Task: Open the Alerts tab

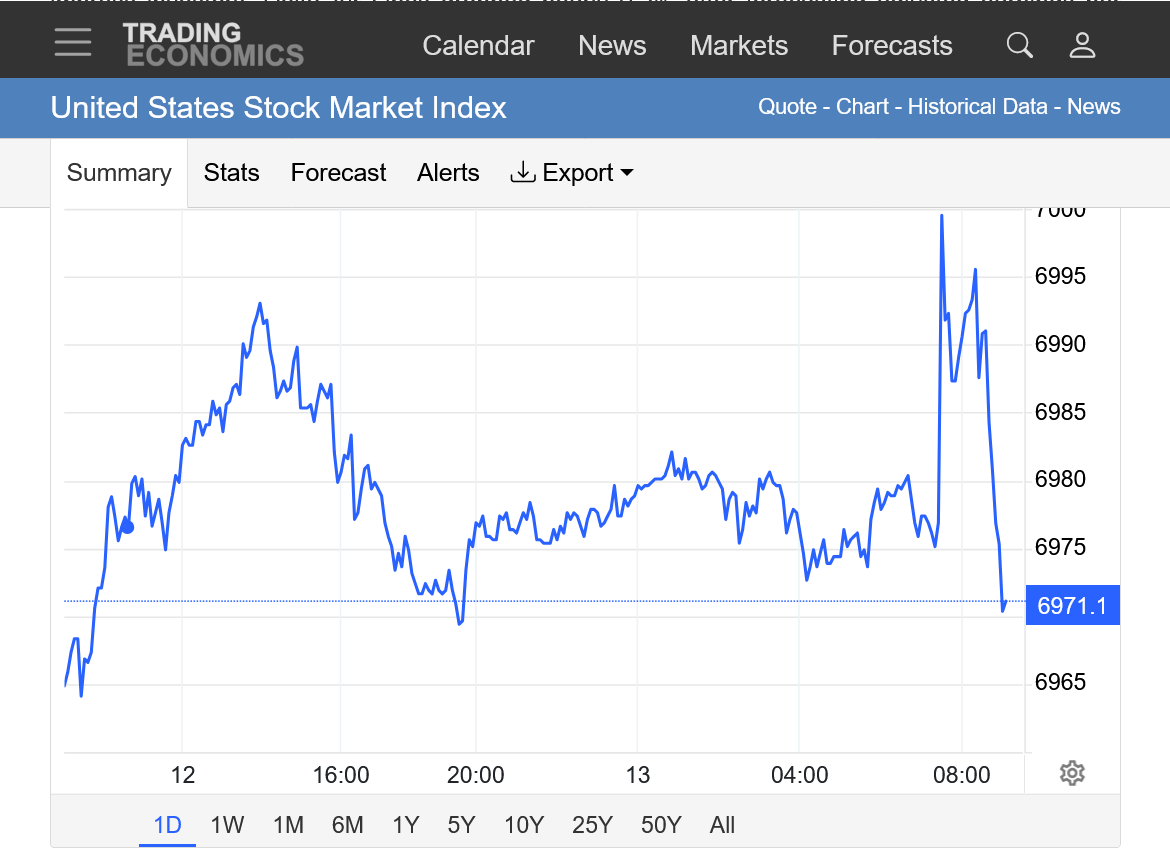Action: click(x=448, y=173)
